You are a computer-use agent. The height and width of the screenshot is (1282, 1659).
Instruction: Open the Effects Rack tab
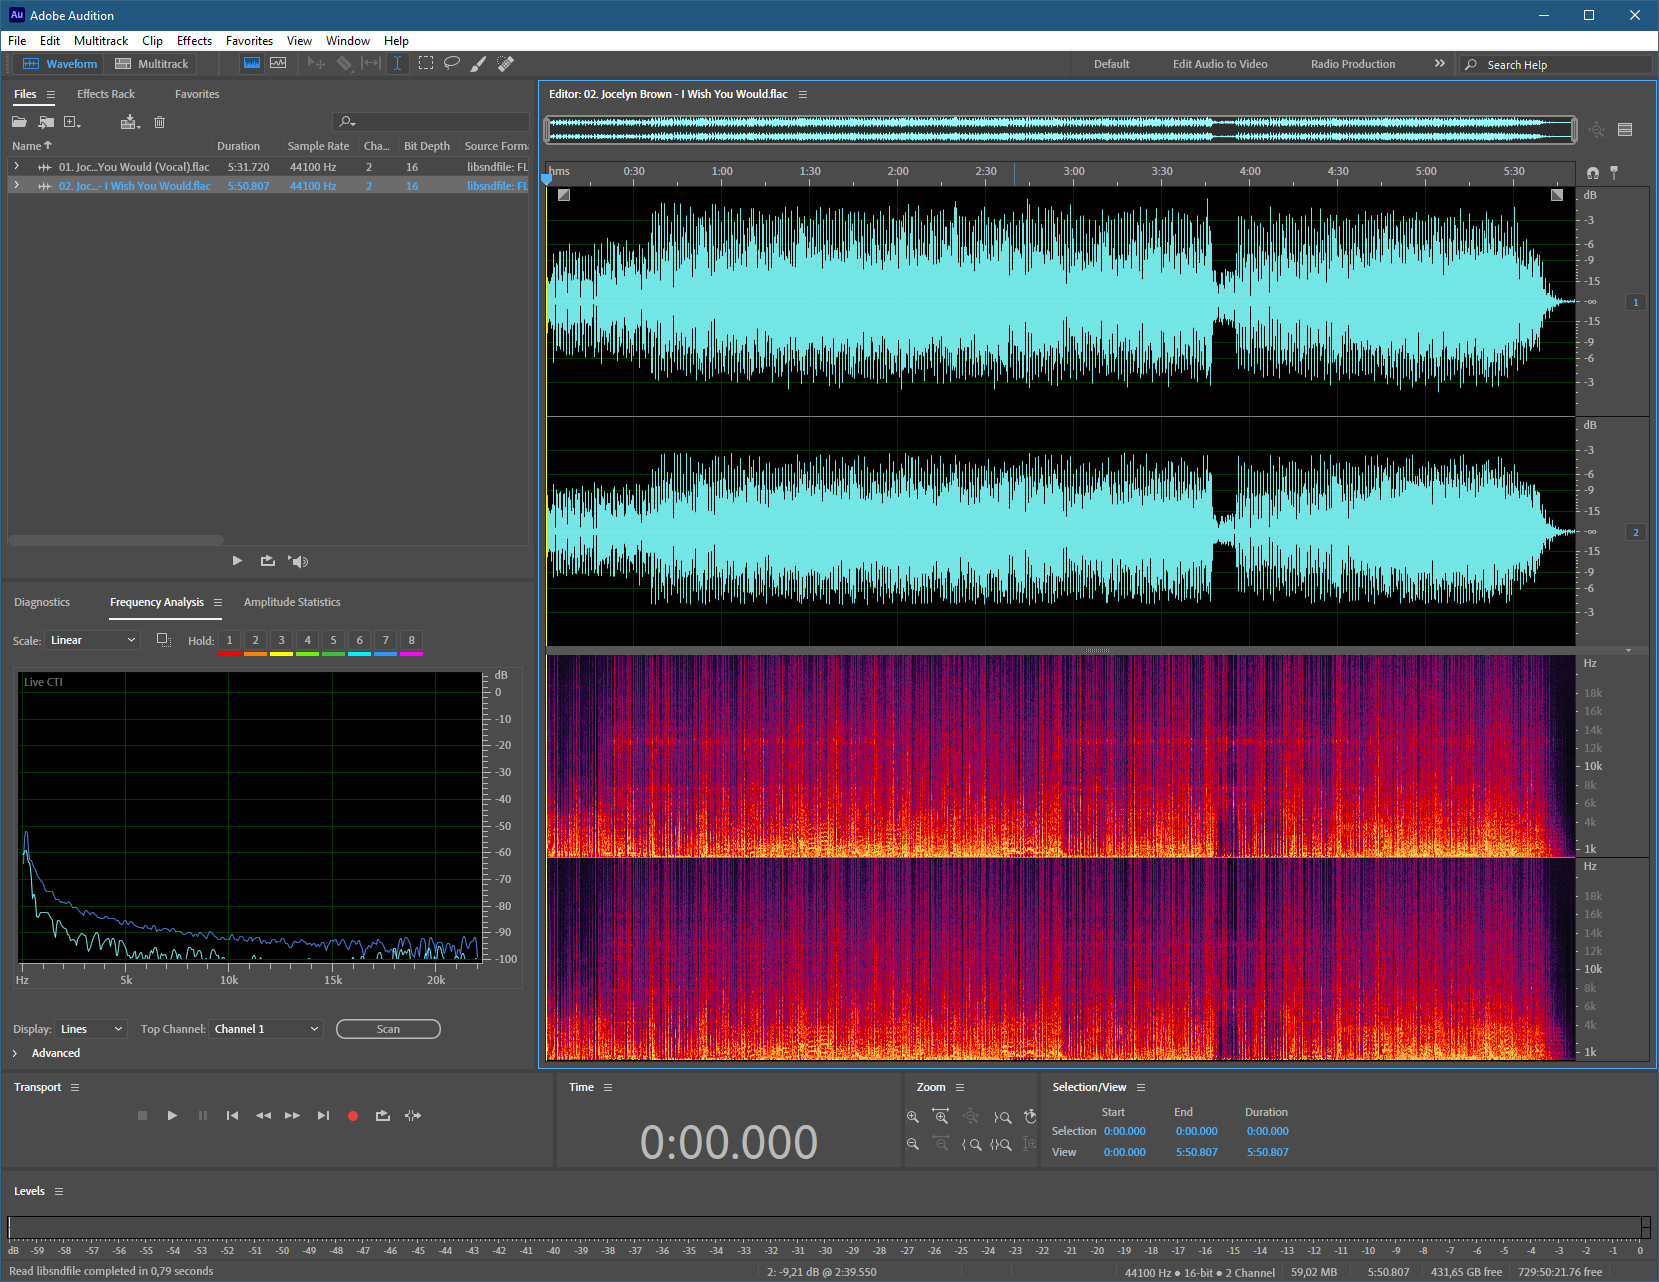[106, 94]
